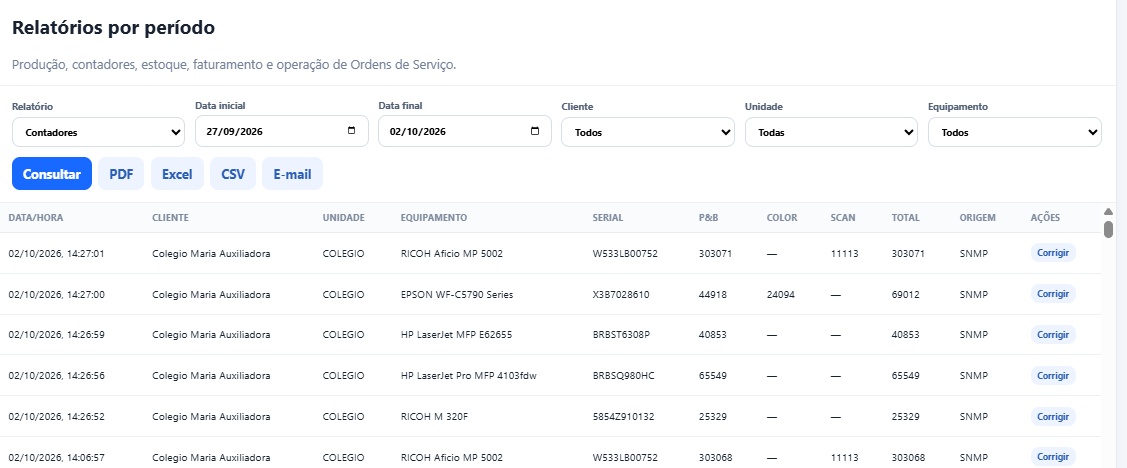This screenshot has height=468, width=1127.
Task: Focus the Data inicial date field
Action: [282, 132]
